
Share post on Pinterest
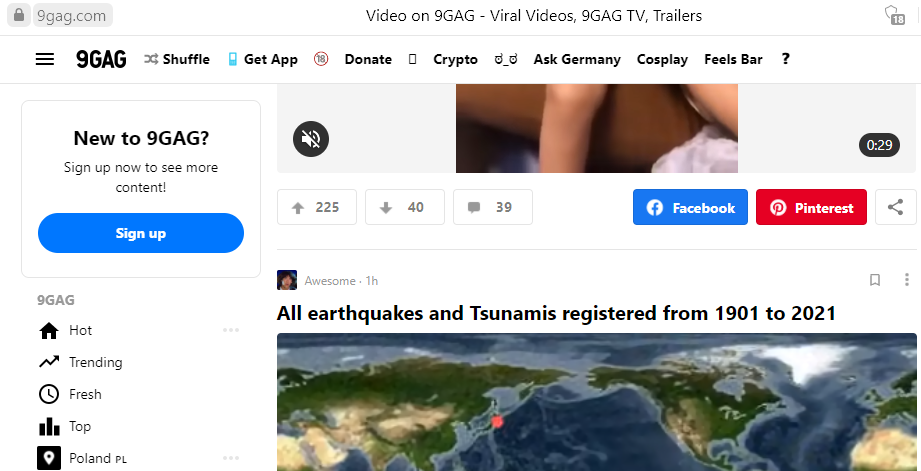(x=811, y=207)
